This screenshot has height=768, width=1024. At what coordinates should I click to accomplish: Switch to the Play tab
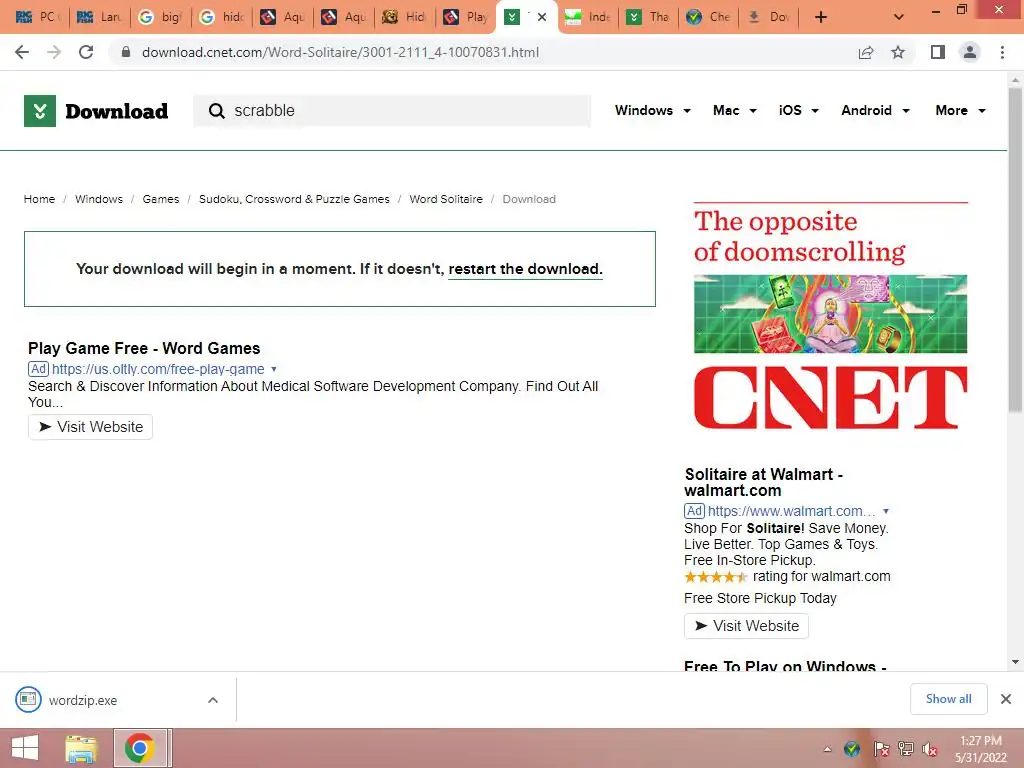coord(466,17)
